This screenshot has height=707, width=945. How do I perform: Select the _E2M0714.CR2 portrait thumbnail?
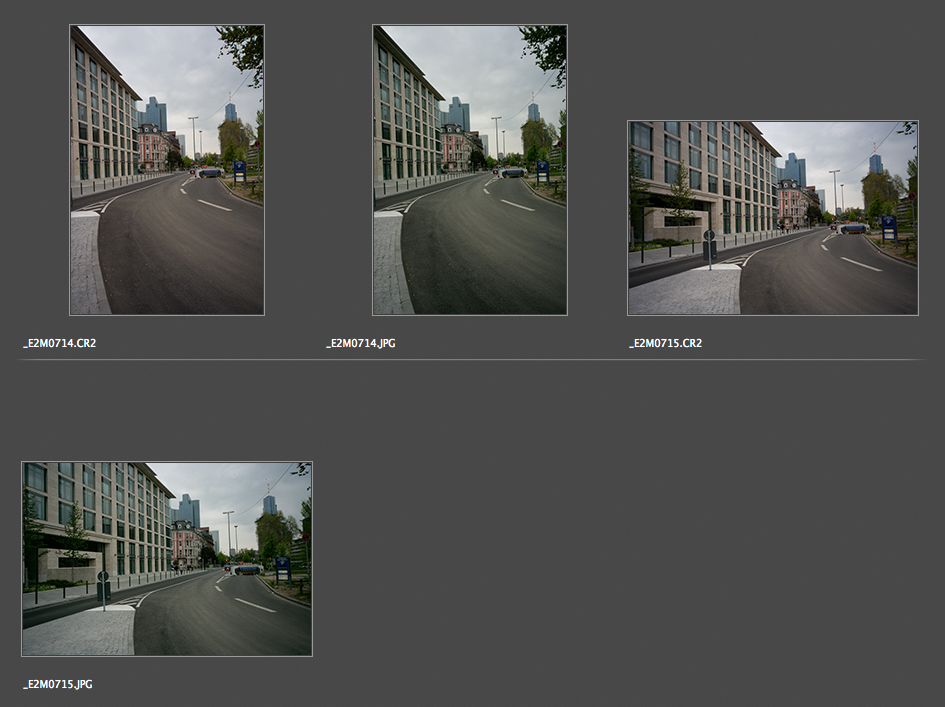click(166, 170)
